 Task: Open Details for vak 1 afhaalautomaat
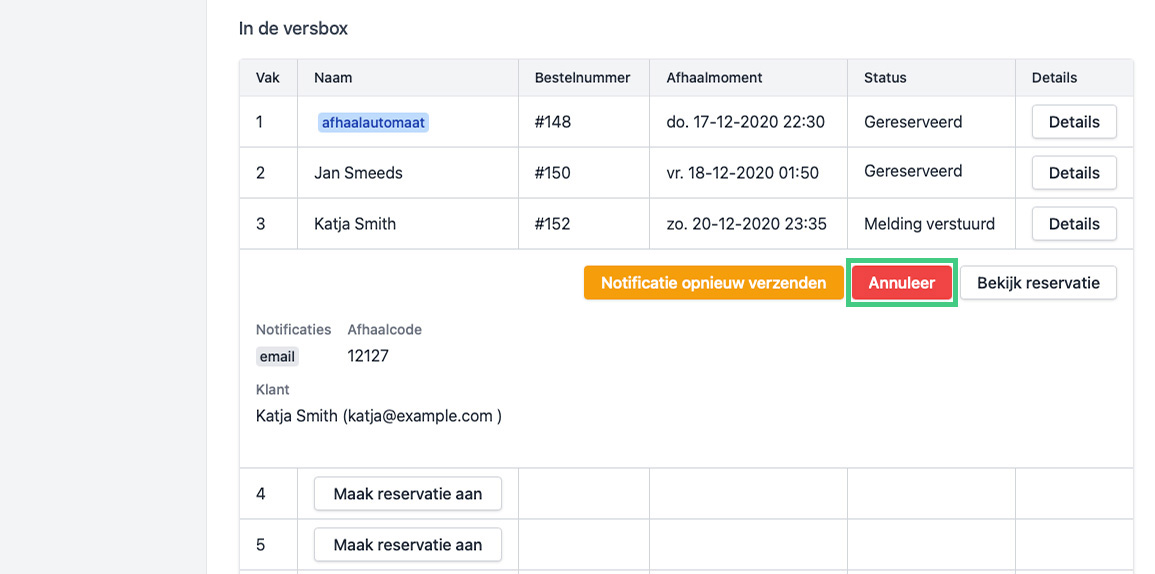pyautogui.click(x=1074, y=122)
